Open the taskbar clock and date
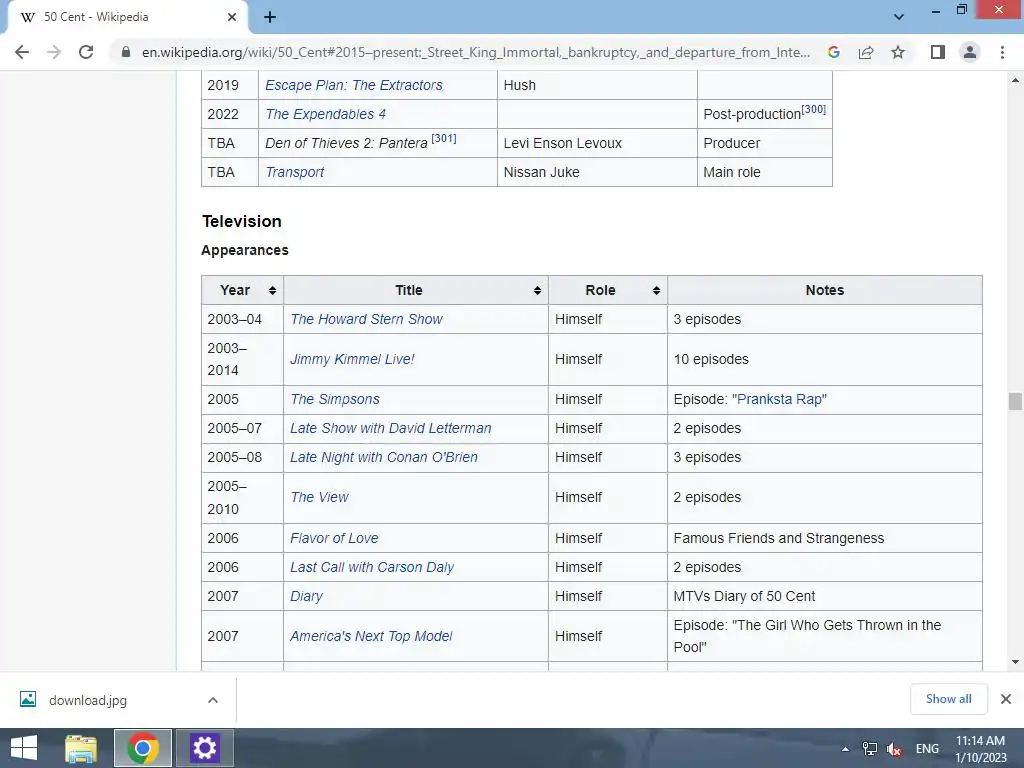This screenshot has width=1024, height=768. click(981, 749)
